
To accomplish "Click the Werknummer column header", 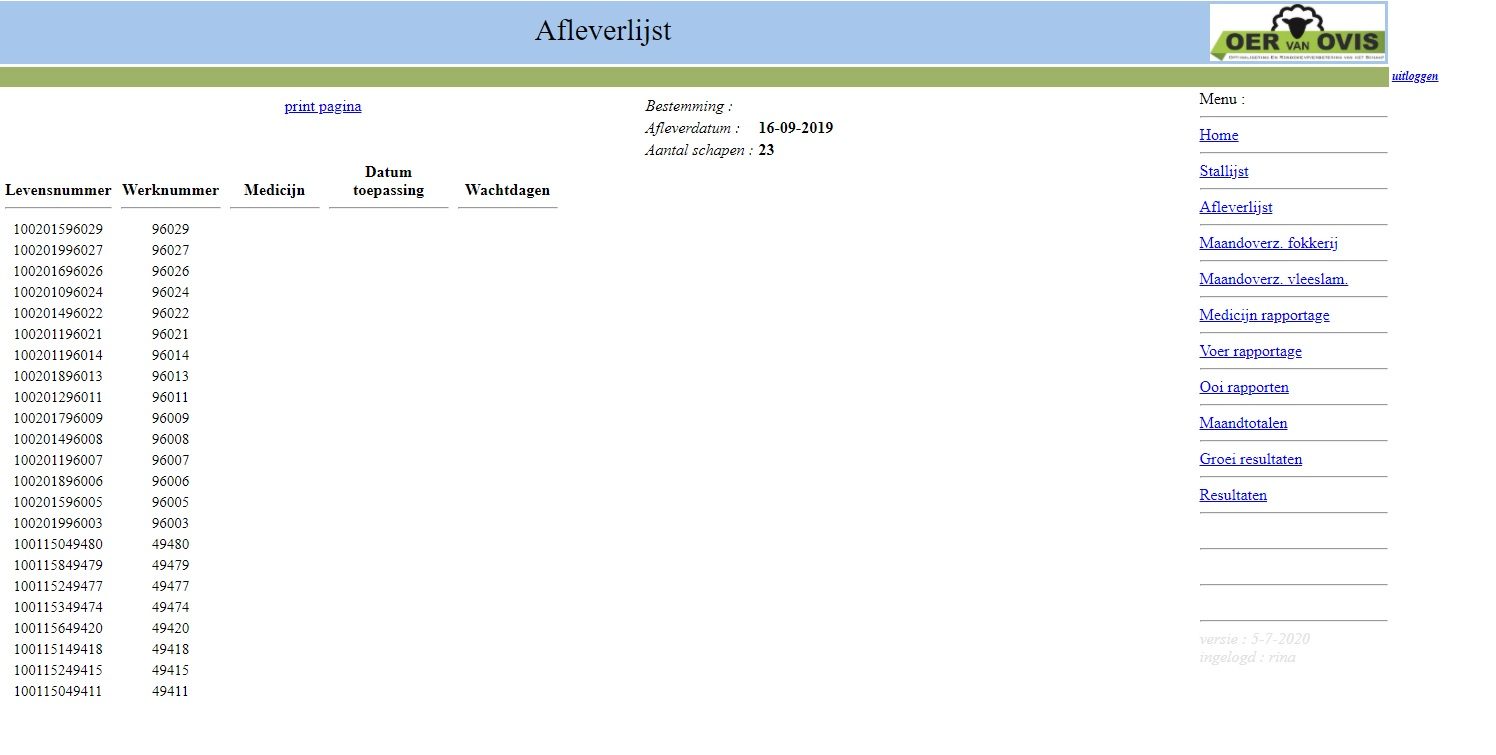I will (170, 190).
